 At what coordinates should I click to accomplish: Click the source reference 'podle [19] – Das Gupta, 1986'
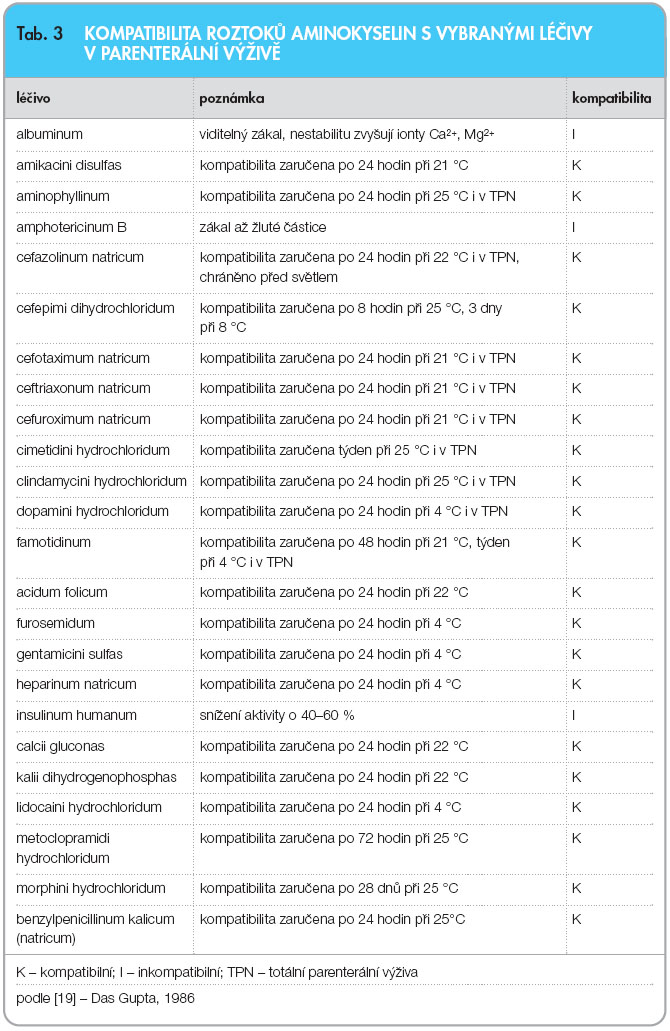(x=105, y=998)
